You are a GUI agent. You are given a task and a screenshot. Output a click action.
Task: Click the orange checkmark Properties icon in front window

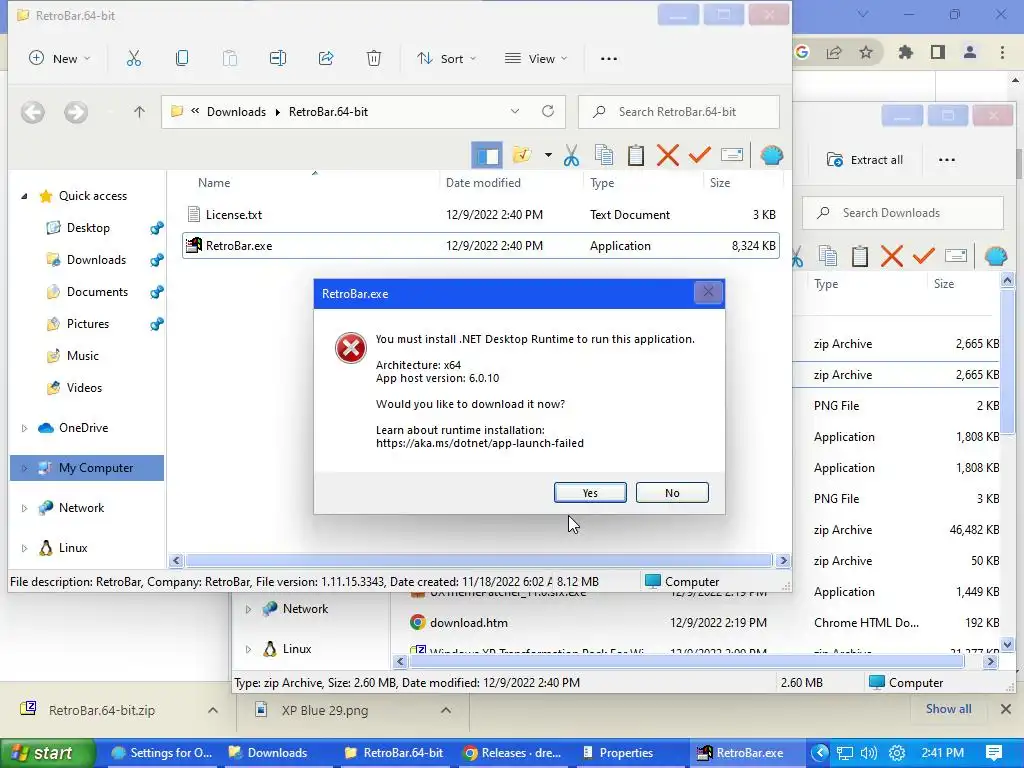click(x=699, y=155)
